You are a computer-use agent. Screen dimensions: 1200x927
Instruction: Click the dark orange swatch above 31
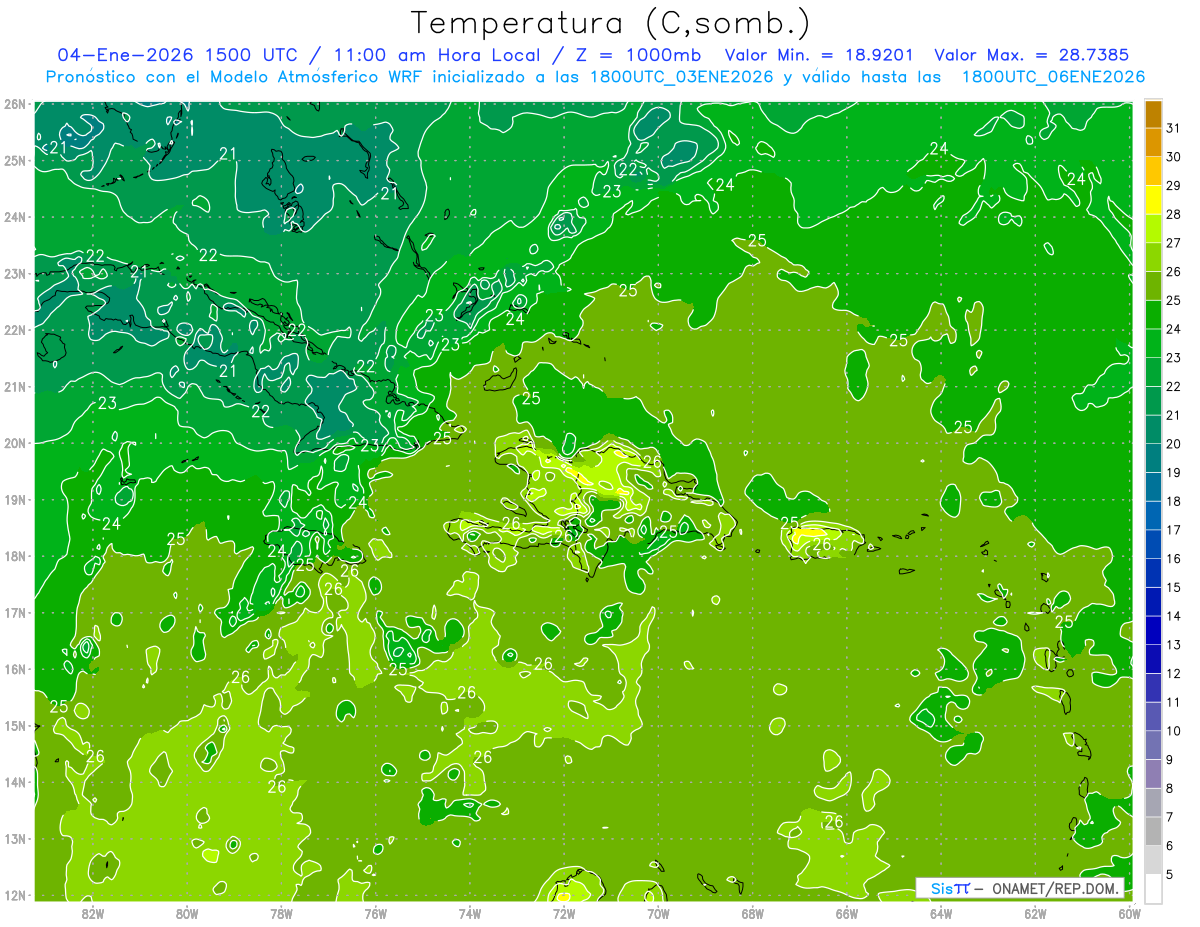(1153, 114)
